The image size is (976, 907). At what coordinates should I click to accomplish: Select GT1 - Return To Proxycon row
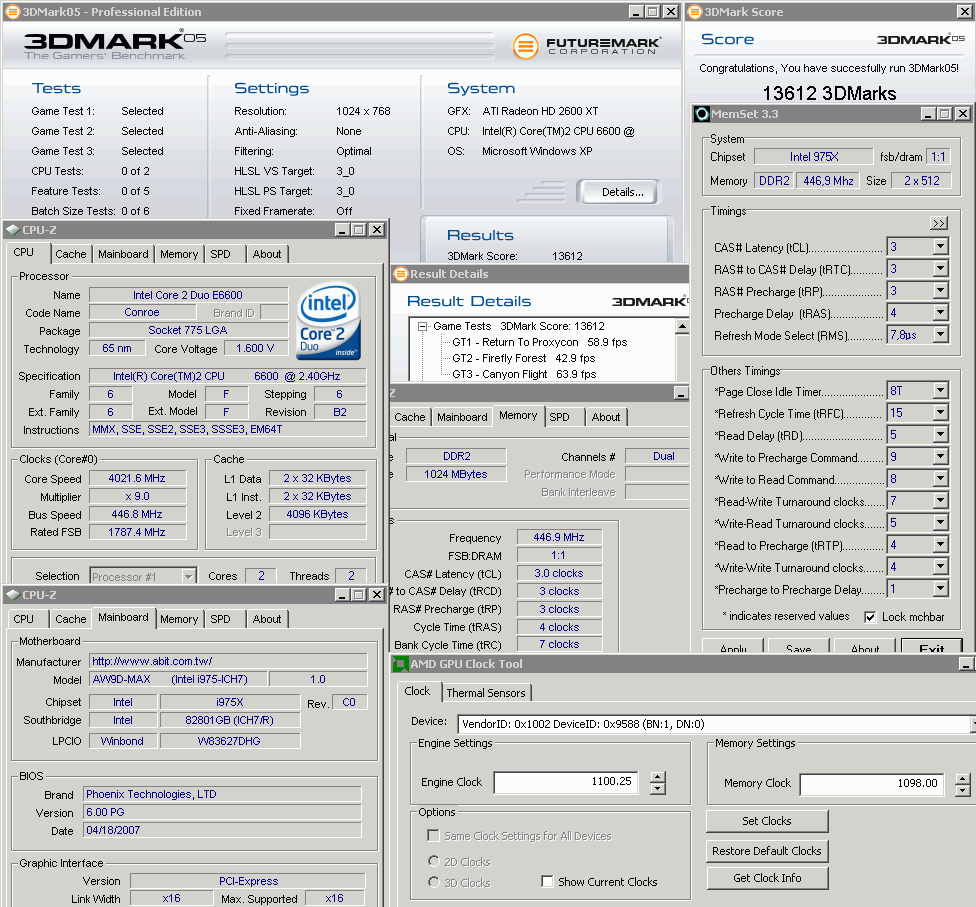[540, 342]
